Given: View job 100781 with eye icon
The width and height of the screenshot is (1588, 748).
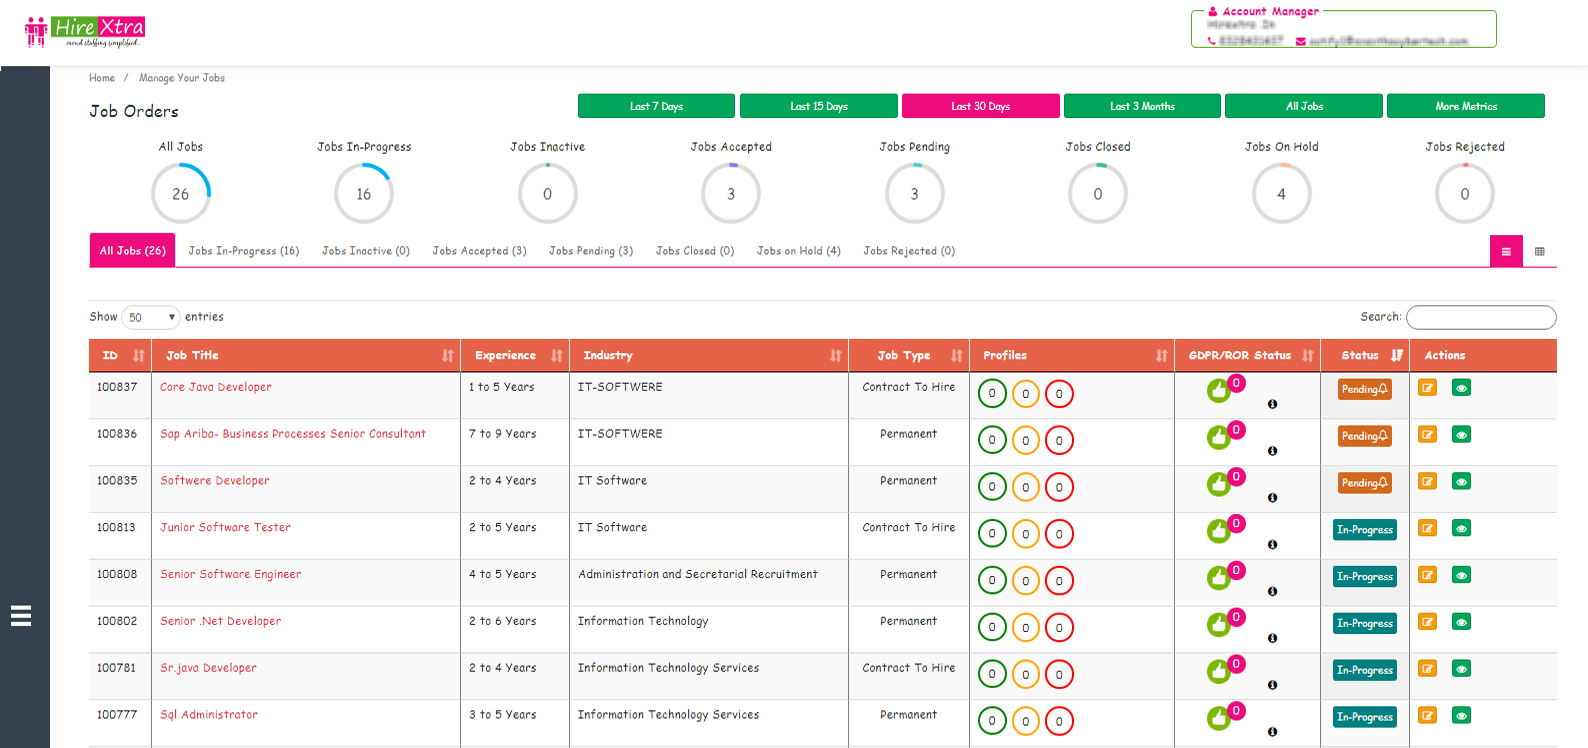Looking at the screenshot, I should 1461,669.
